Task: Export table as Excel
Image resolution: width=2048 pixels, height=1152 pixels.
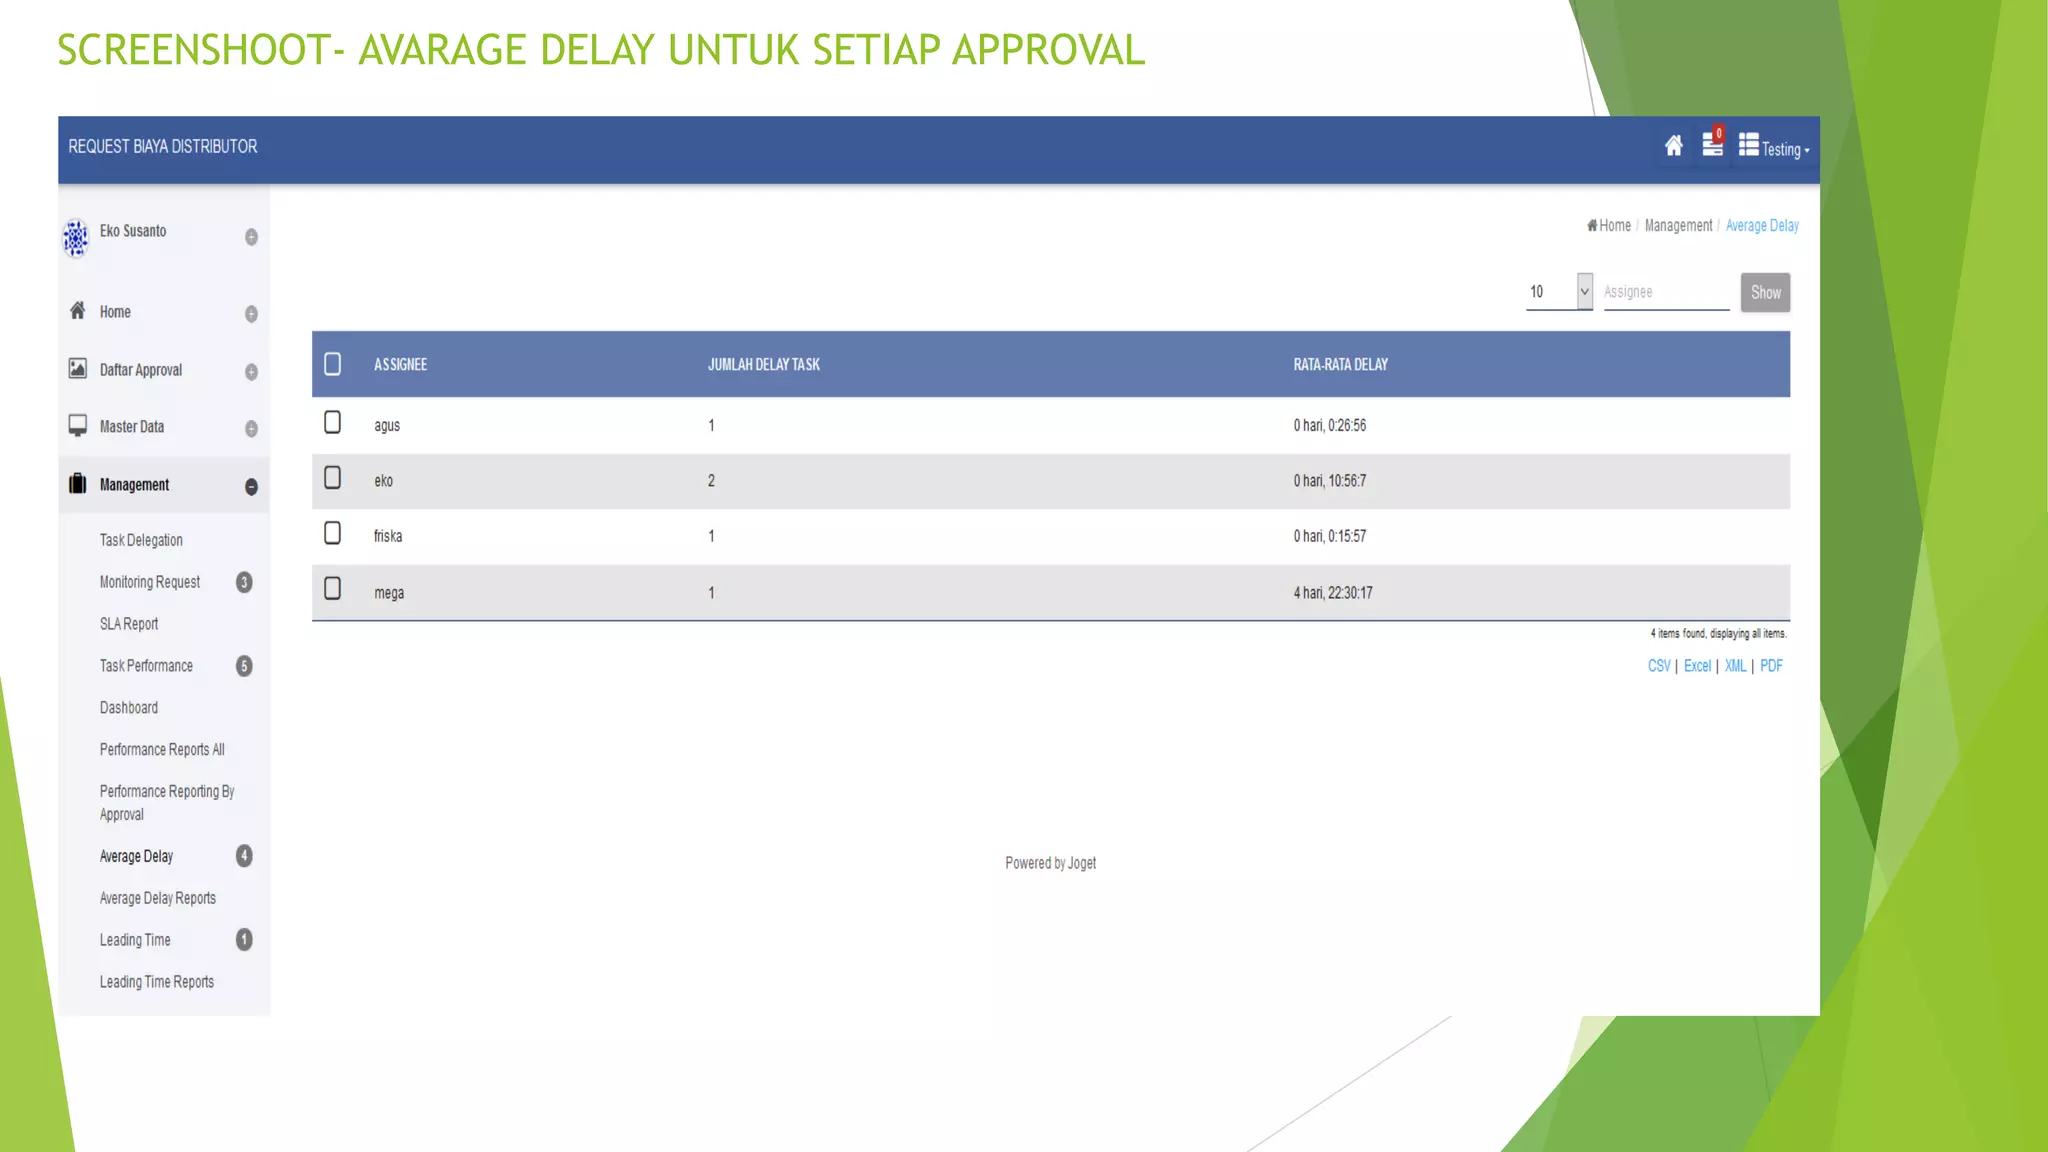Action: click(x=1697, y=666)
